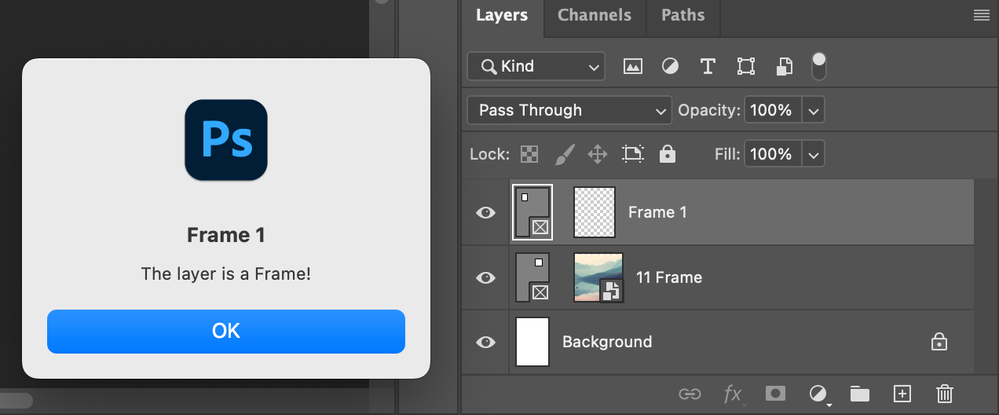999x415 pixels.
Task: Click OK in the Frame 1 dialog
Action: click(226, 331)
